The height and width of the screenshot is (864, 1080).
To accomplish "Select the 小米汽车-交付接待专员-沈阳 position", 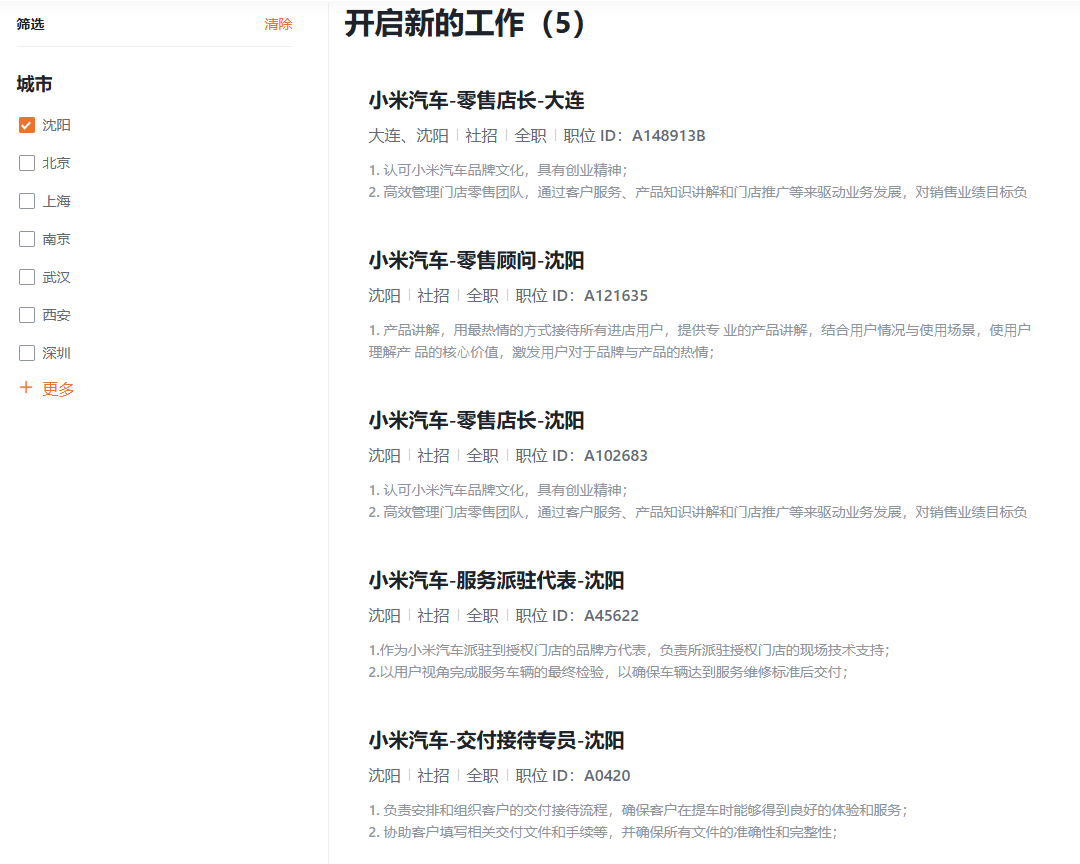I will (x=496, y=740).
